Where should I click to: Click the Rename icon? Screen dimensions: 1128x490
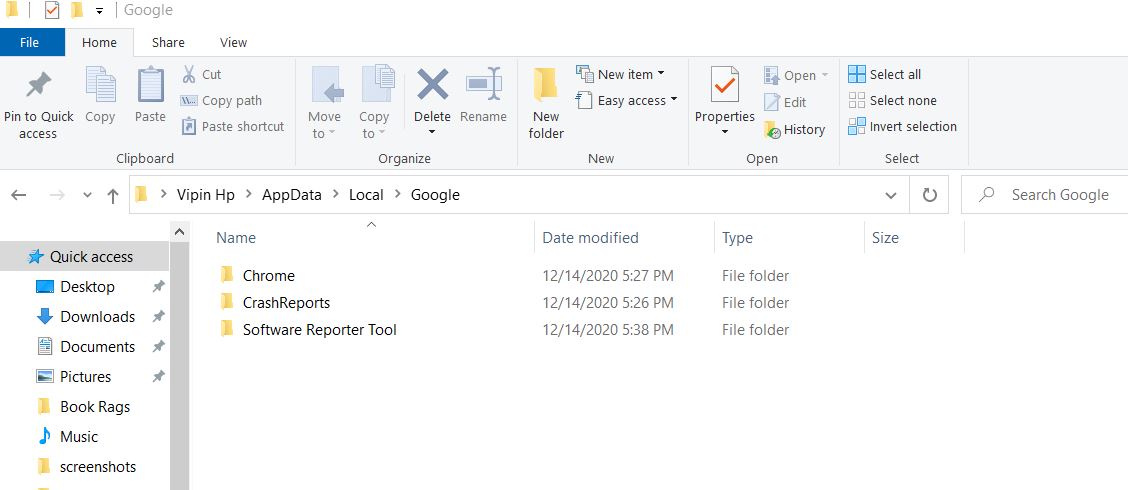coord(483,85)
